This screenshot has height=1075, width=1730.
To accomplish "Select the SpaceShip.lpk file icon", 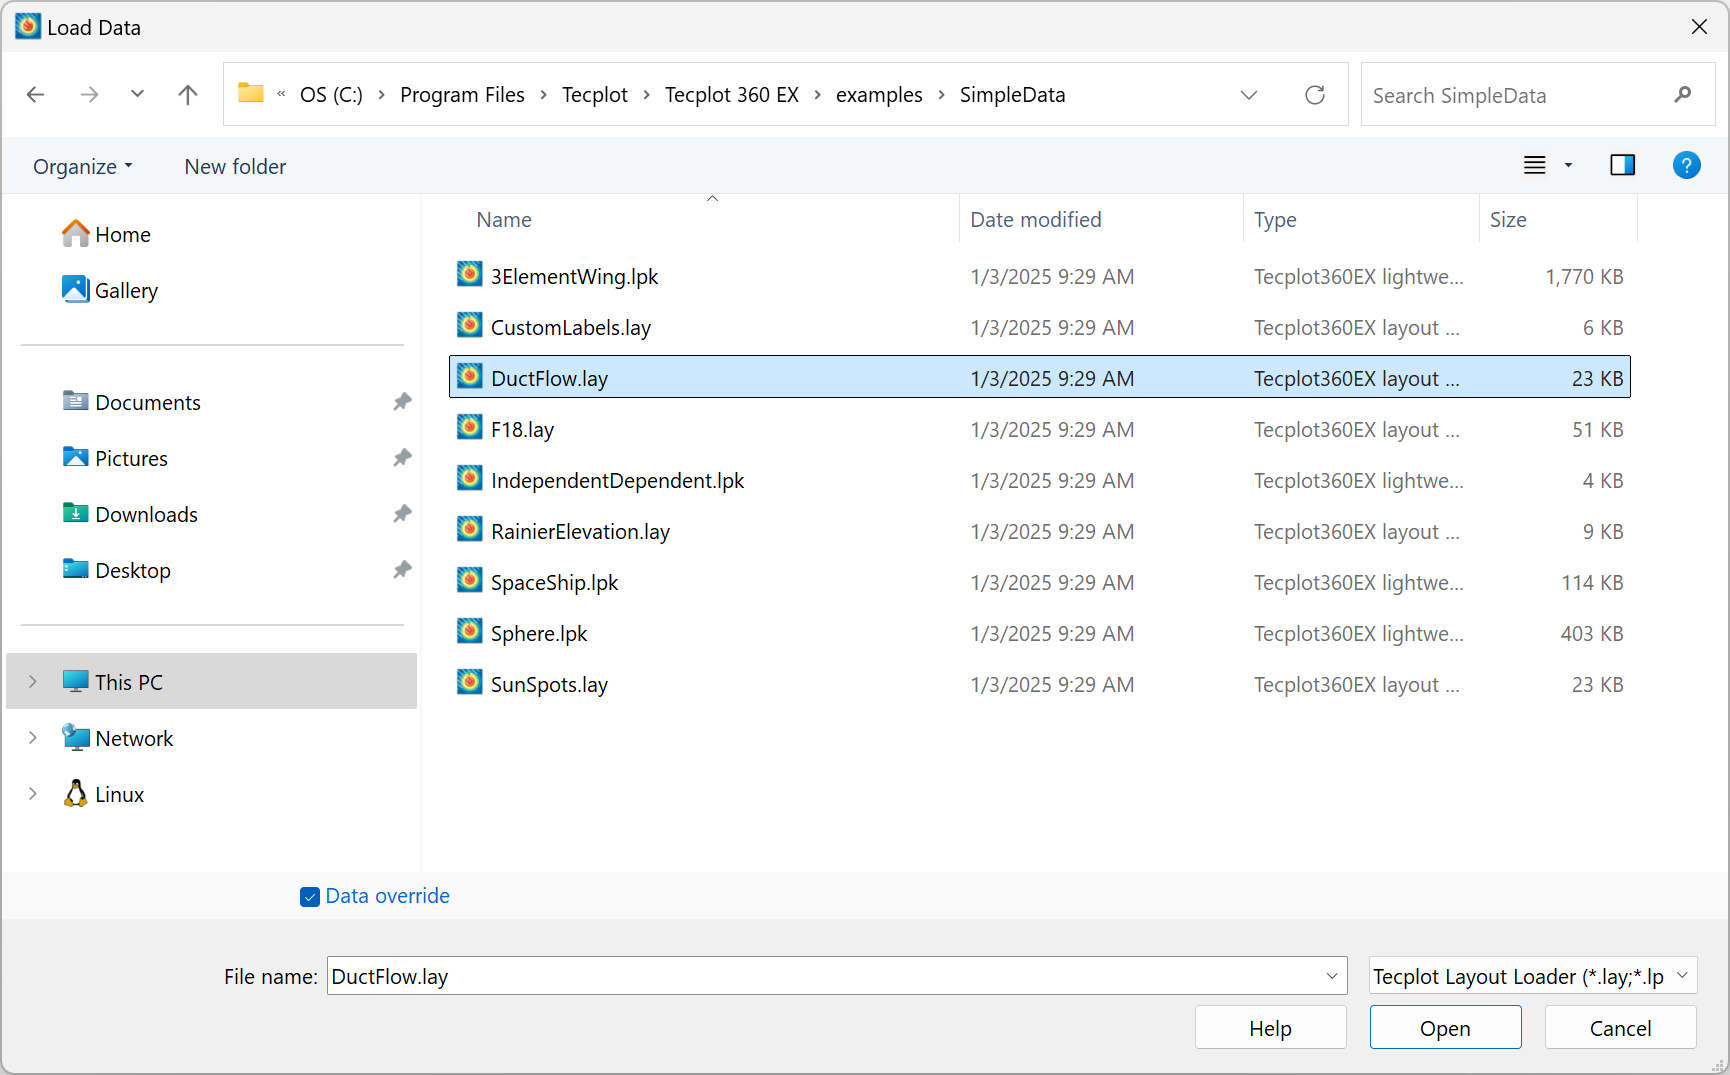I will [x=470, y=581].
